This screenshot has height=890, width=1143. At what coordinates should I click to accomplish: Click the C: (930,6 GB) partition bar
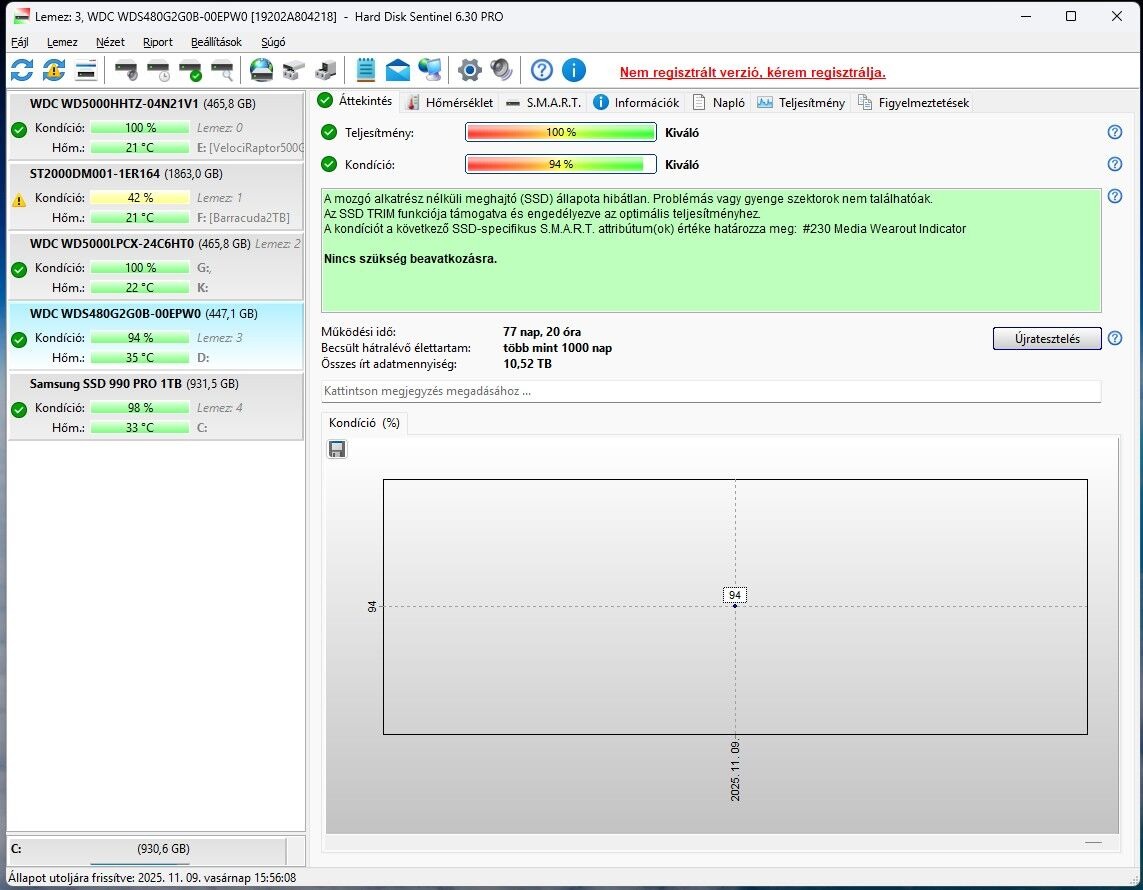[x=147, y=849]
